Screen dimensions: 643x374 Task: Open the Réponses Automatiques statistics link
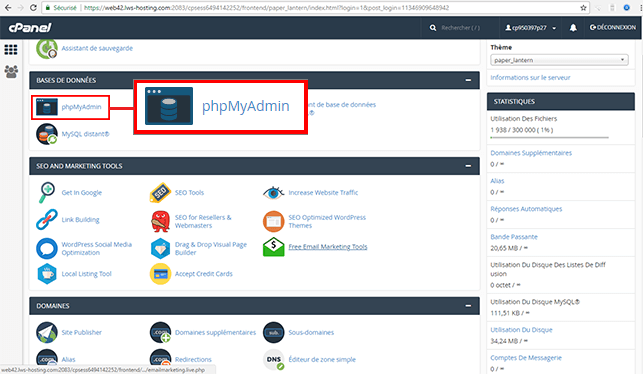pos(526,209)
